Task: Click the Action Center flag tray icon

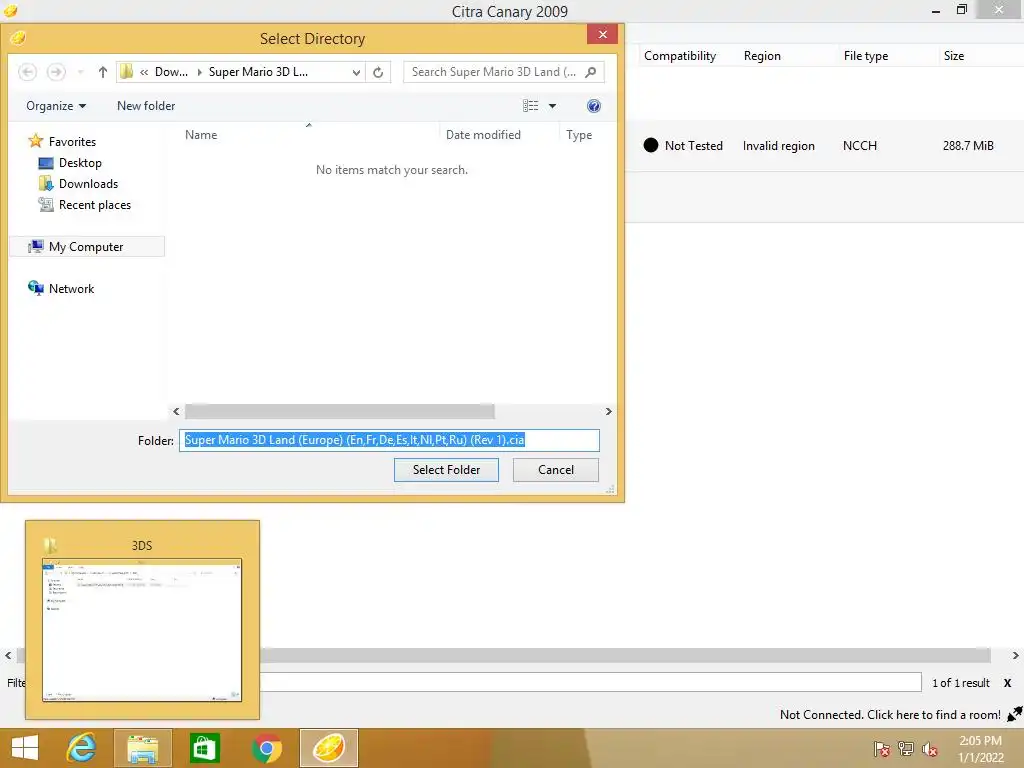Action: (882, 749)
